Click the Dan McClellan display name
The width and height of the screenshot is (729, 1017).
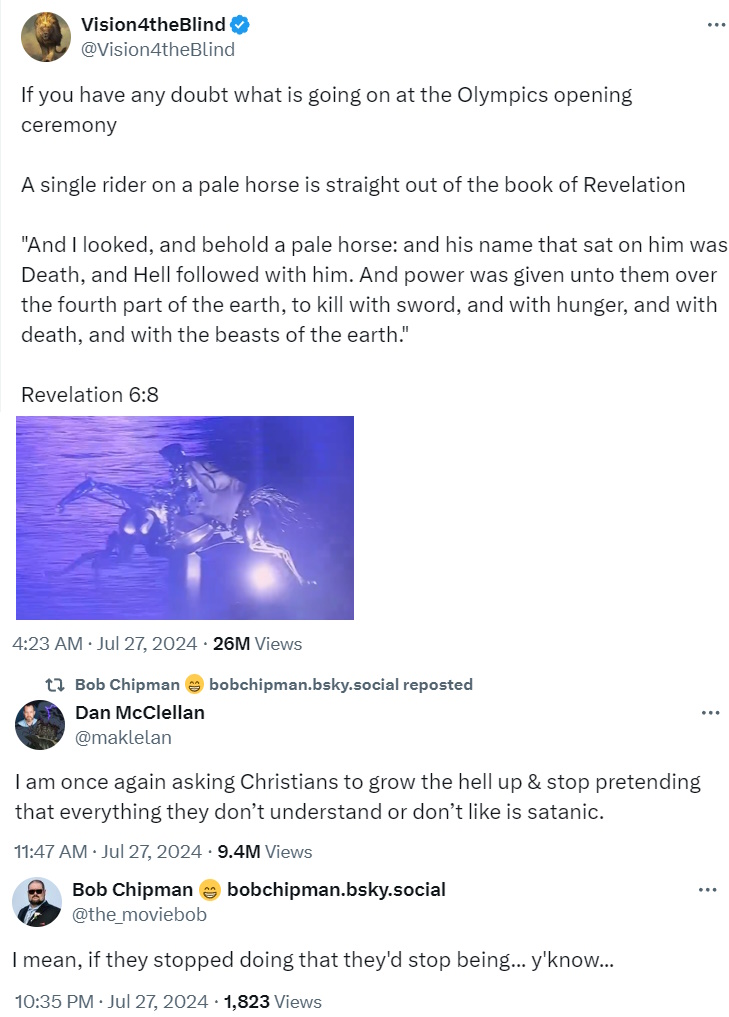[140, 713]
